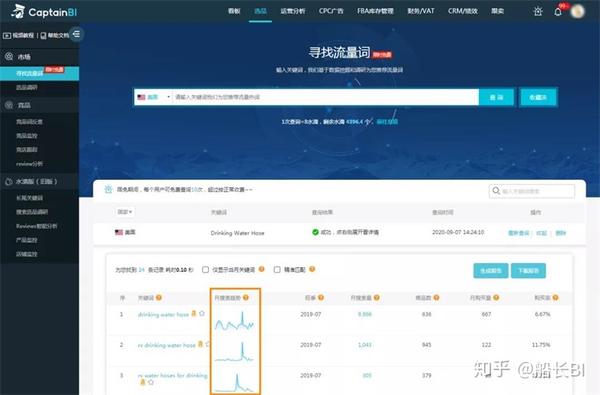Click help icon on the column showing 6.67%
Screen dimensions: 600x395
555,297
